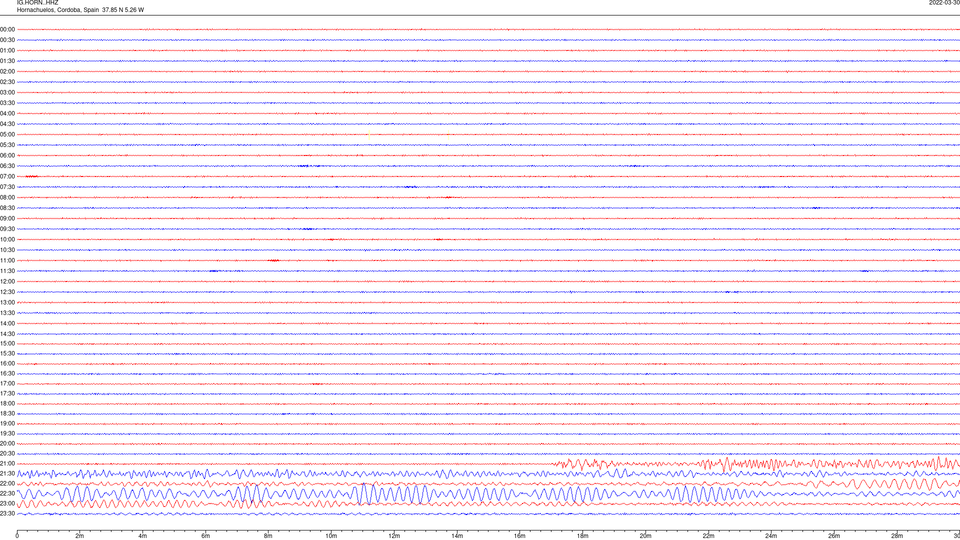Pick the 01:30 row label

pos(7,61)
